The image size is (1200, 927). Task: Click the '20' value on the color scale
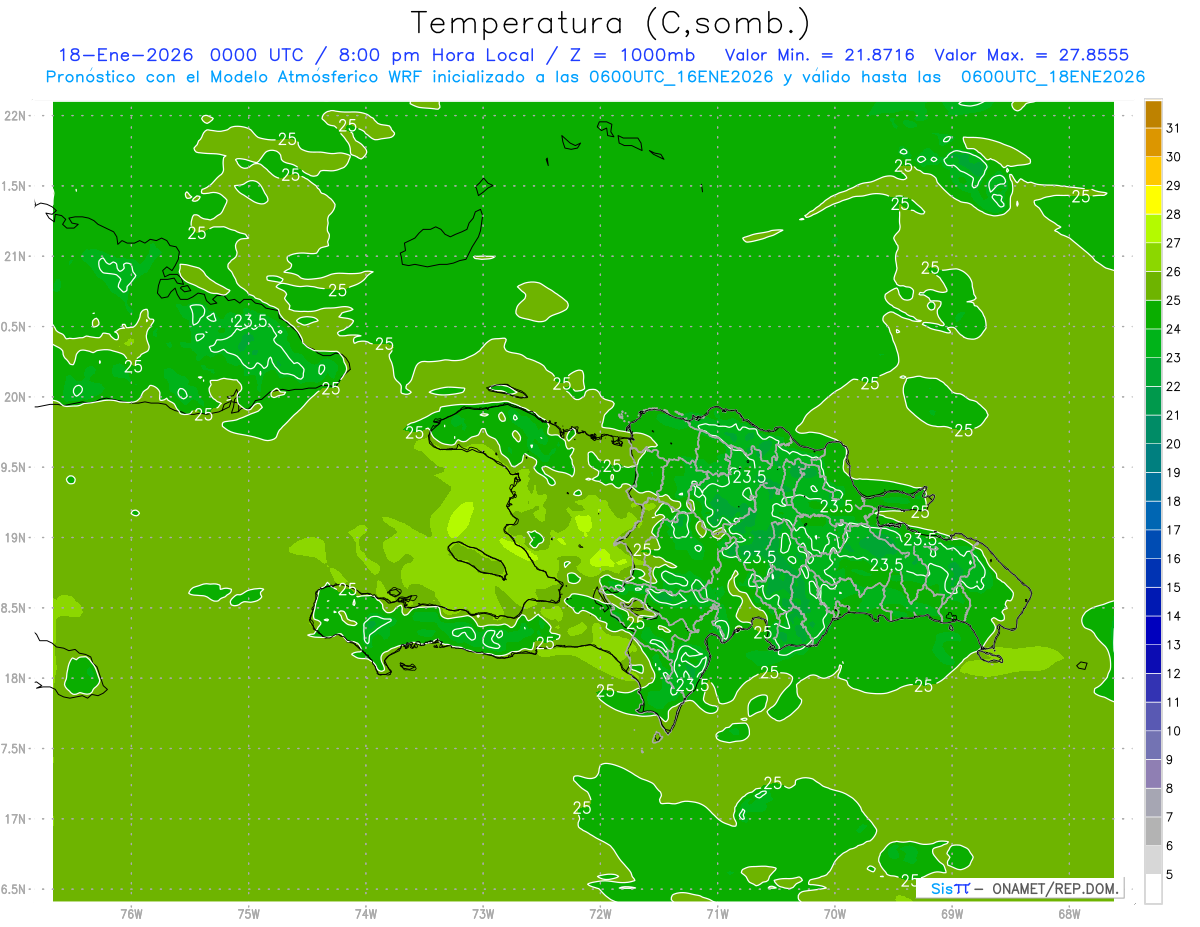1174,444
